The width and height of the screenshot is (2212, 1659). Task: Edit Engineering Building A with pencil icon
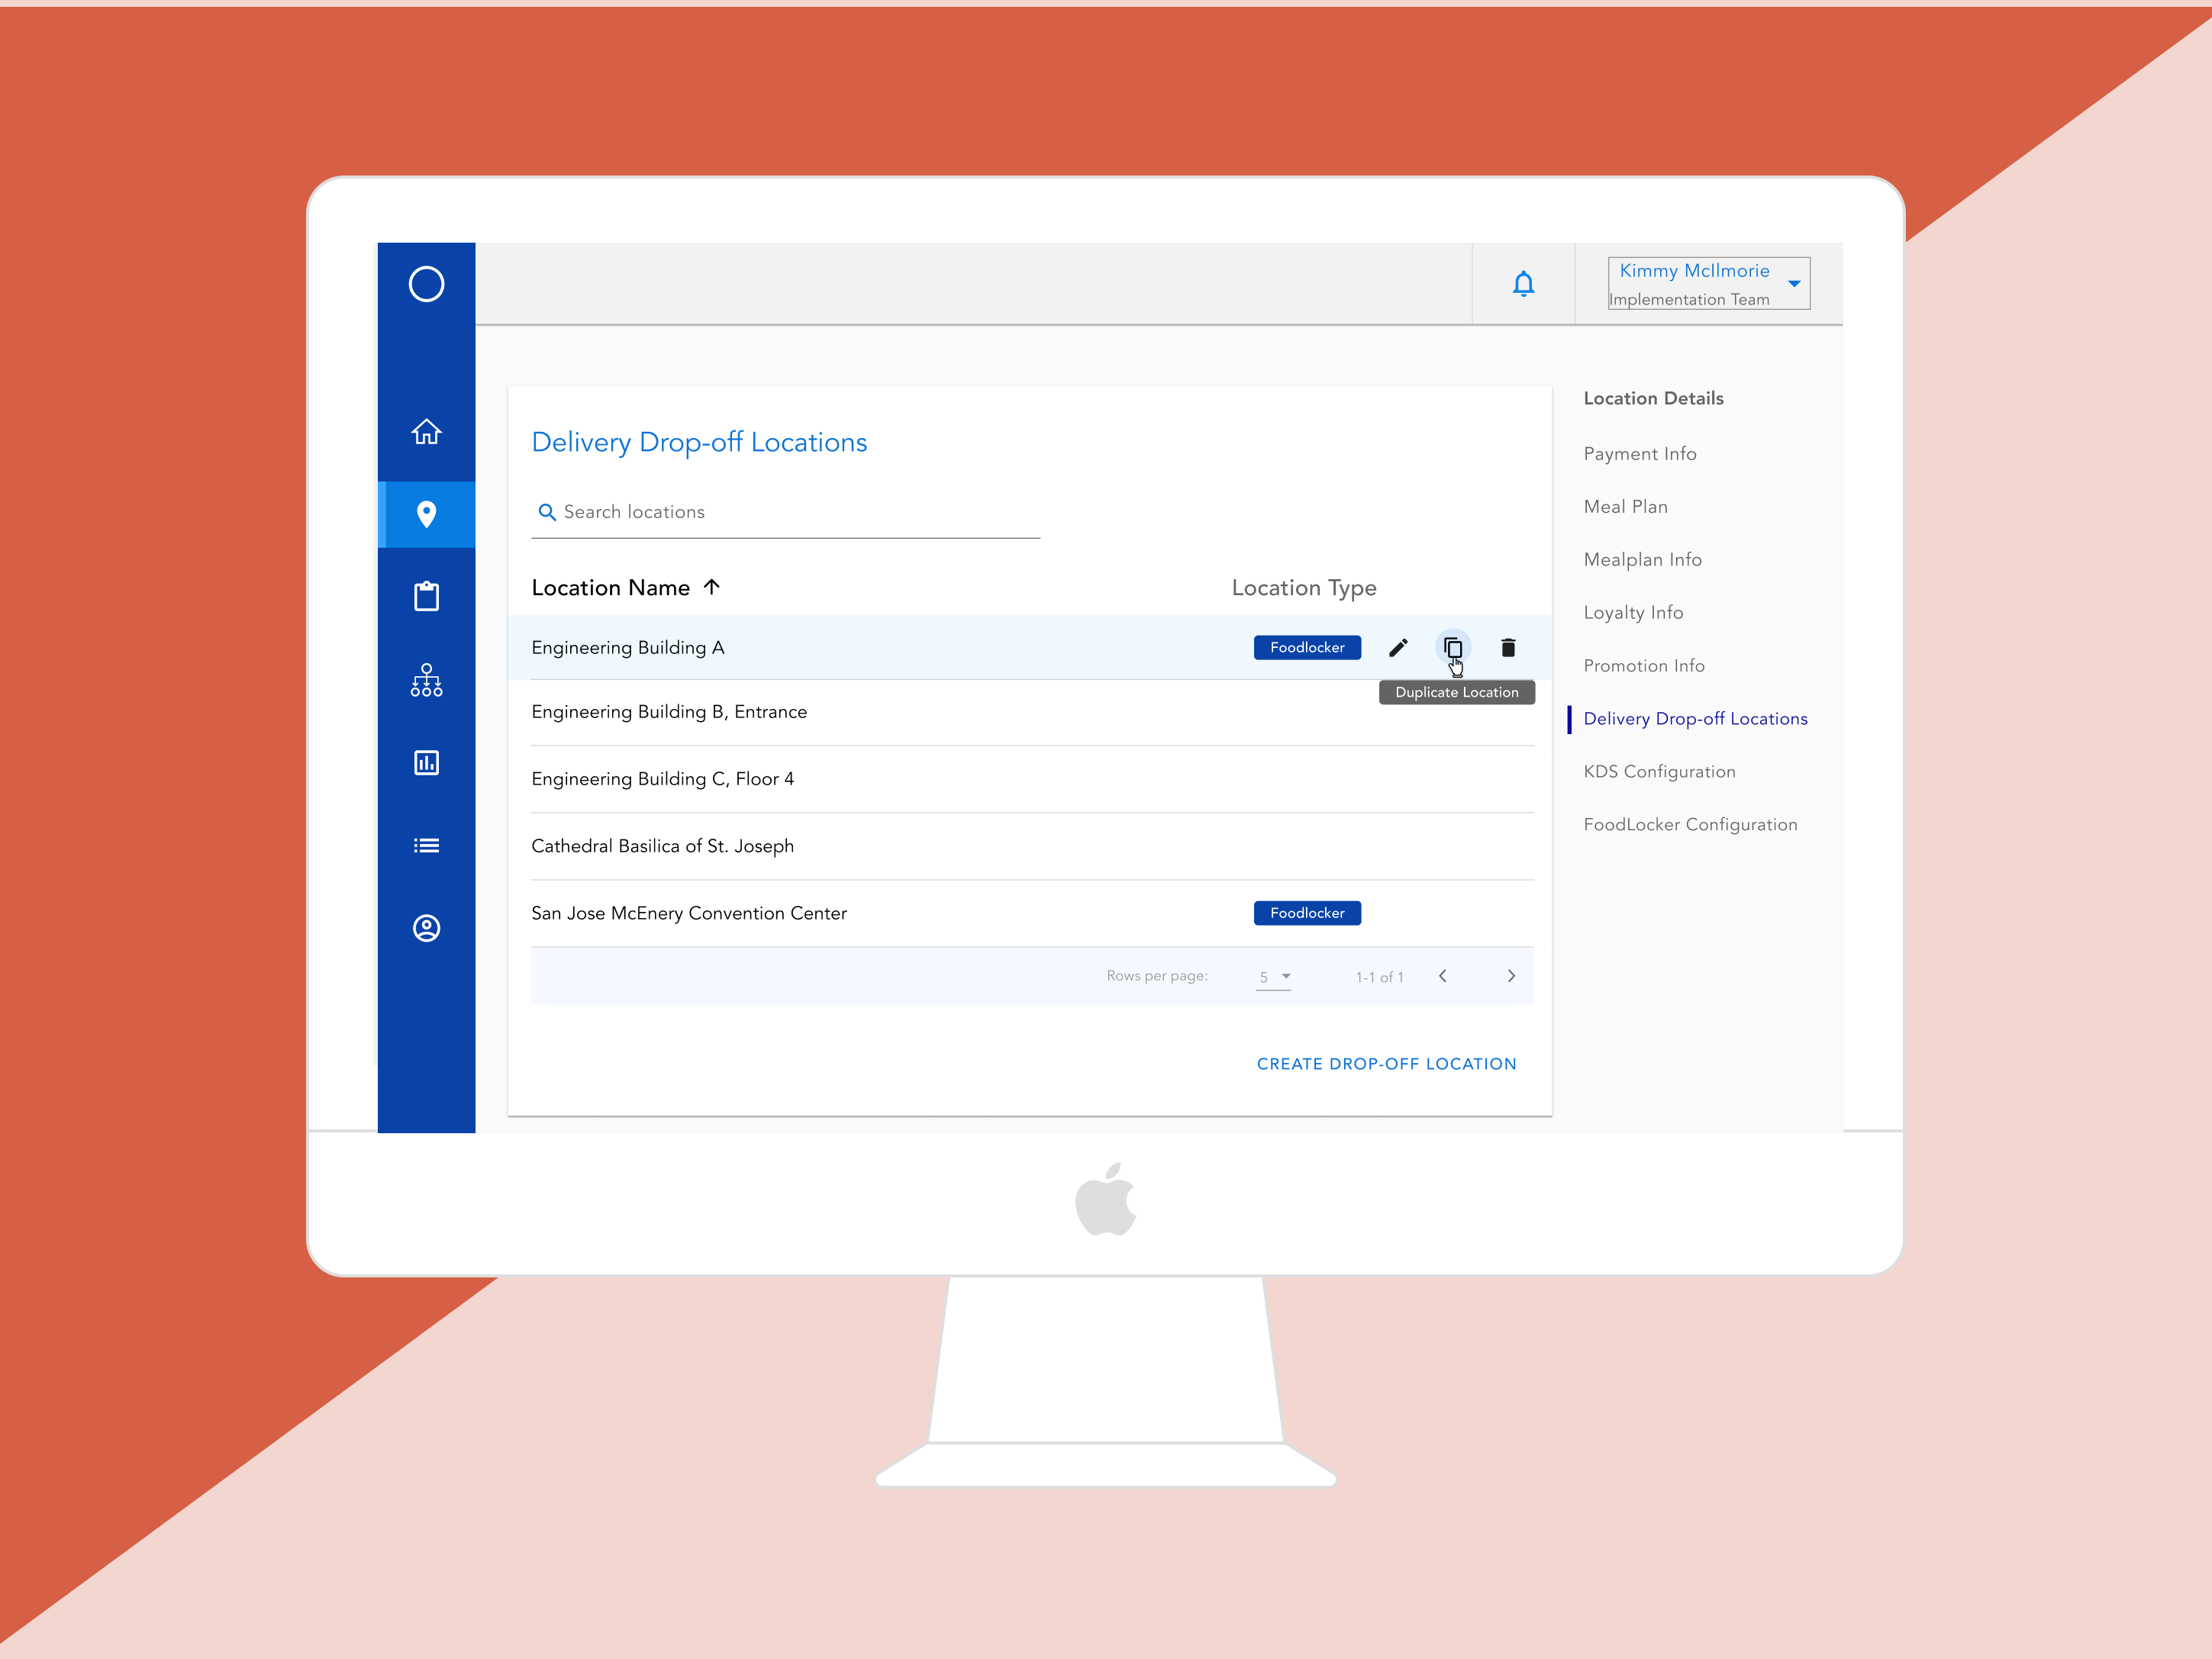1398,648
